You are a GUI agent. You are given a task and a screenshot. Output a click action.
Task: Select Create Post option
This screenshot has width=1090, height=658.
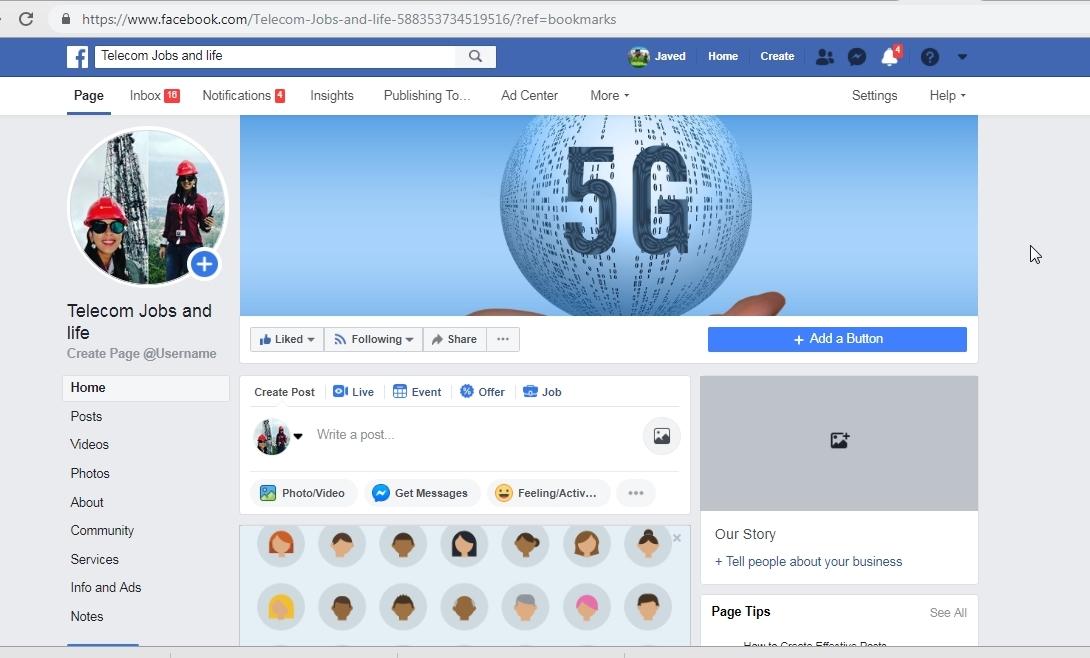pyautogui.click(x=284, y=392)
